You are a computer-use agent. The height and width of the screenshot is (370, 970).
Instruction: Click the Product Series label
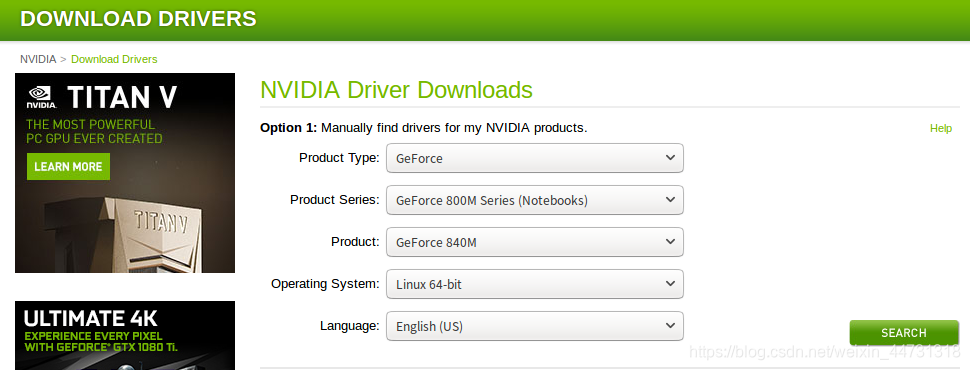(x=335, y=200)
